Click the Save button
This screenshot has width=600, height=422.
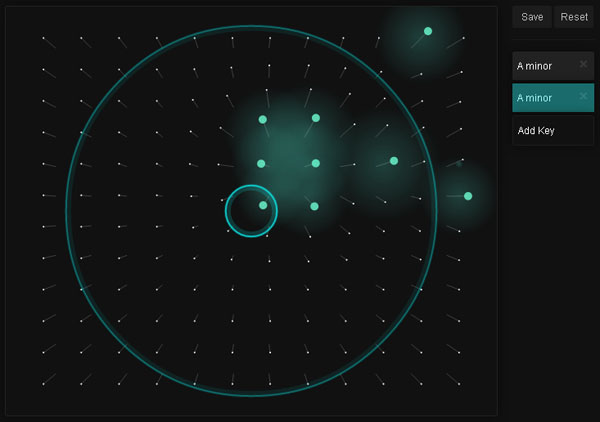coord(532,17)
